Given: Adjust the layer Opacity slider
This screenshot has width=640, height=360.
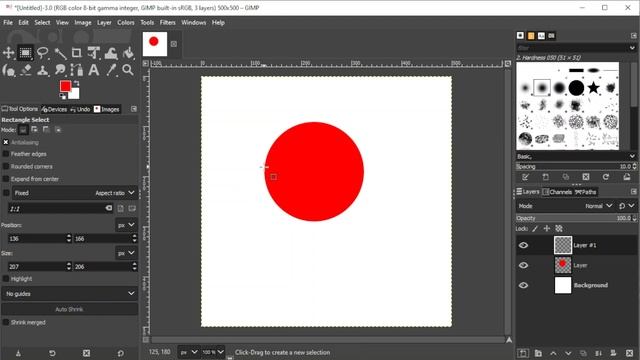Looking at the screenshot, I should pyautogui.click(x=576, y=218).
